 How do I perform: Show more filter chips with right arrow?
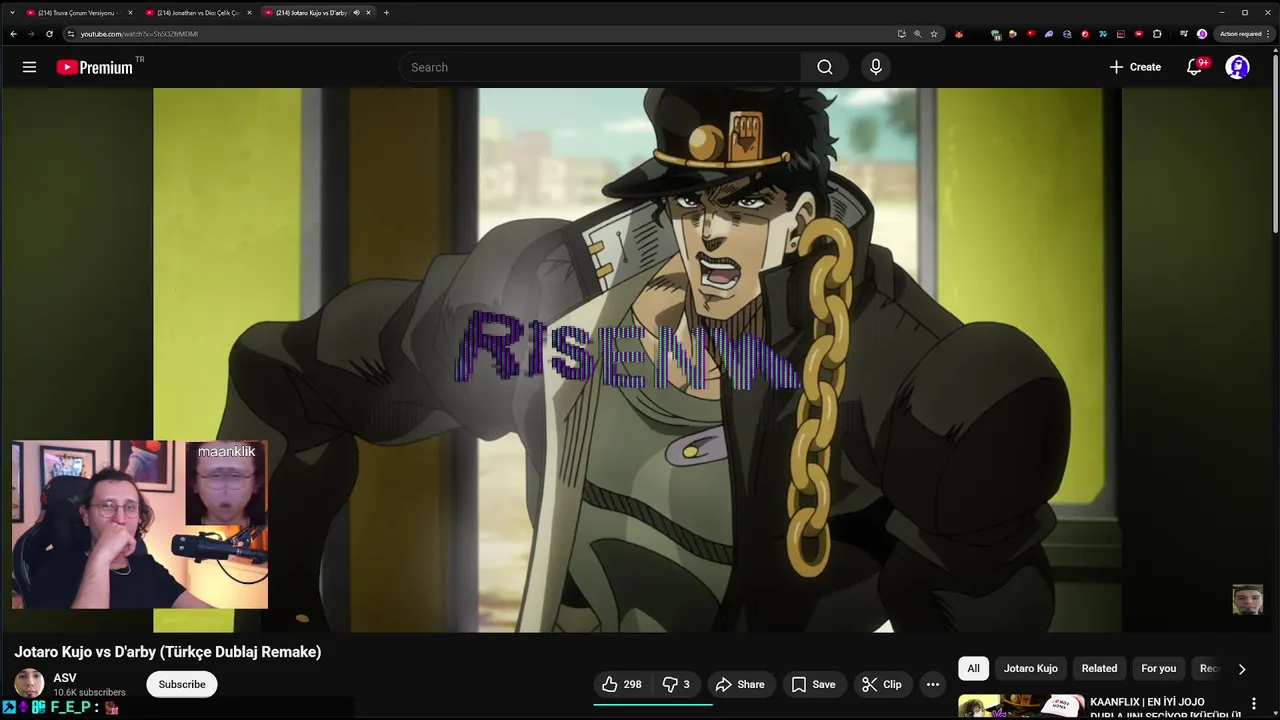click(1242, 668)
